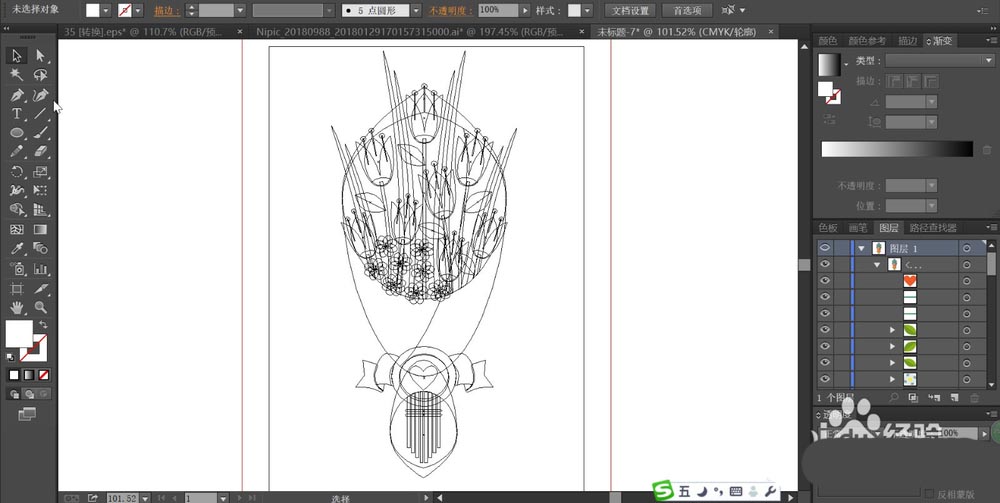Select the Zoom tool
Image resolution: width=1000 pixels, height=503 pixels.
click(x=41, y=307)
